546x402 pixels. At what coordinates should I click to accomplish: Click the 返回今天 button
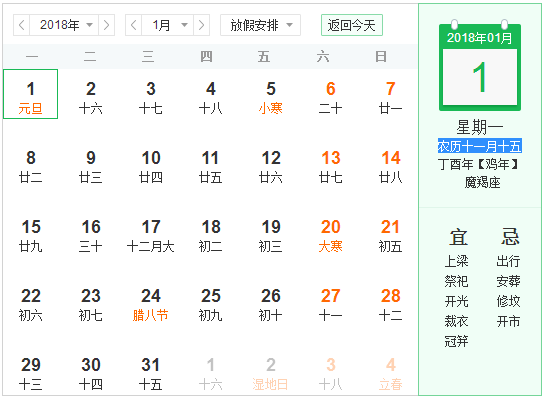point(352,25)
